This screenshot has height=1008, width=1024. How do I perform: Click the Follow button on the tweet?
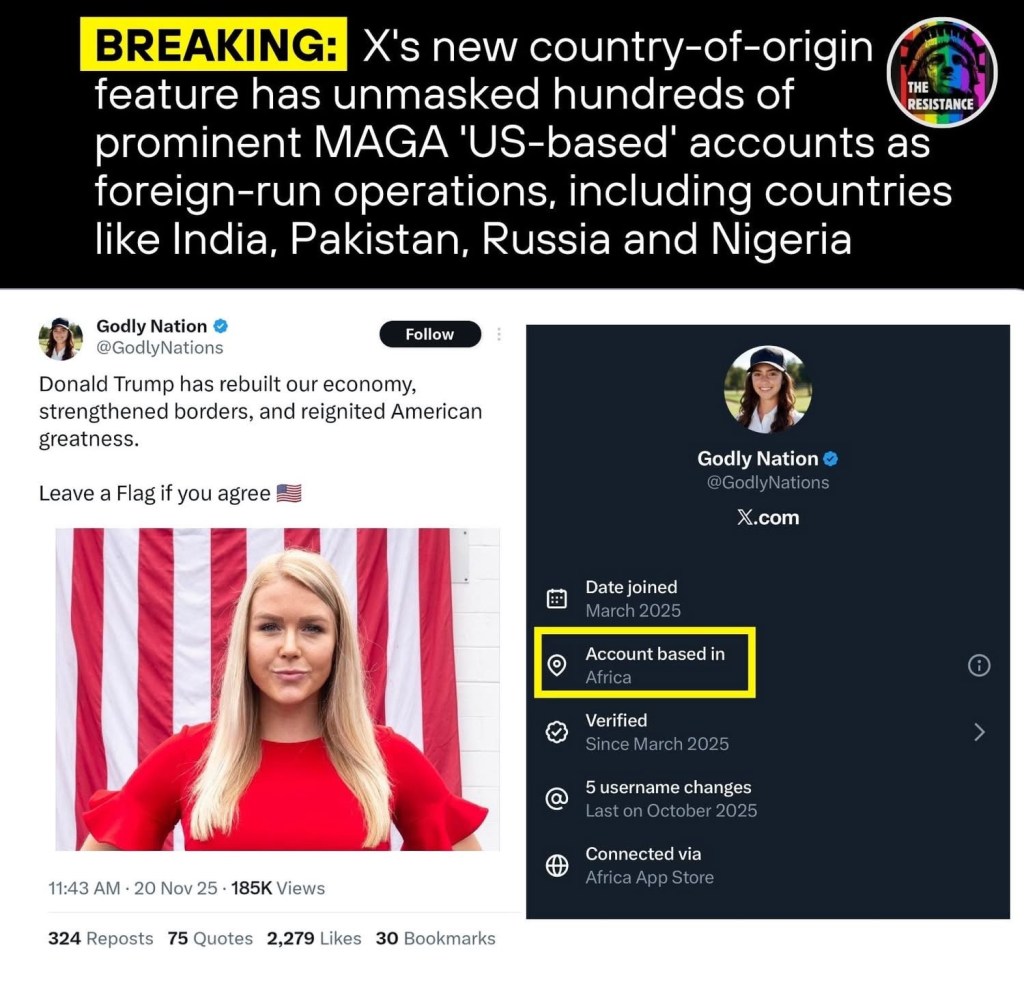430,334
